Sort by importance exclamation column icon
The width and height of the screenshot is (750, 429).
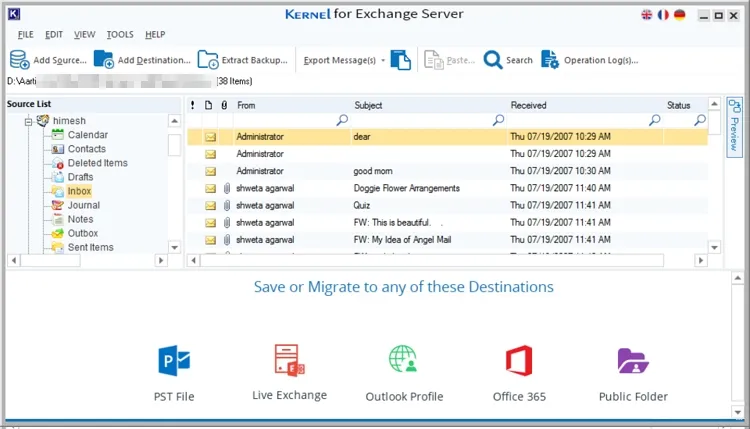click(x=192, y=105)
